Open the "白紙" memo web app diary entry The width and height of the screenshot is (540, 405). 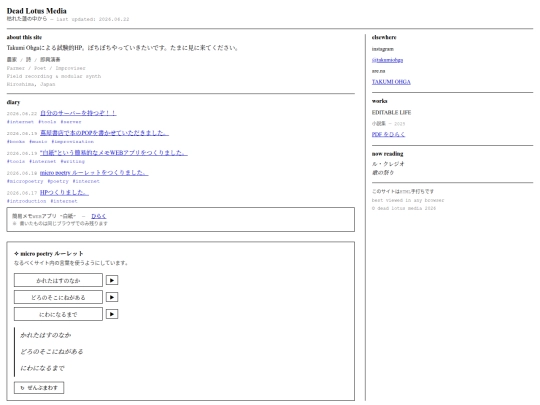(x=114, y=153)
